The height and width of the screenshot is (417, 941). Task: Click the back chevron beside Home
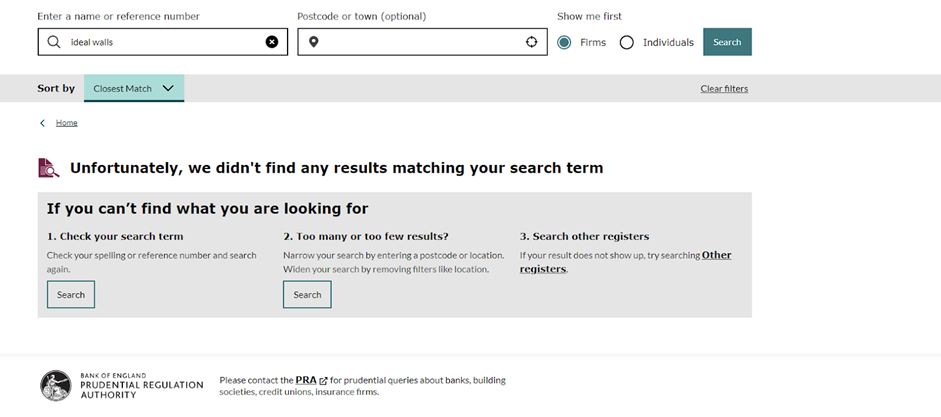tap(42, 123)
